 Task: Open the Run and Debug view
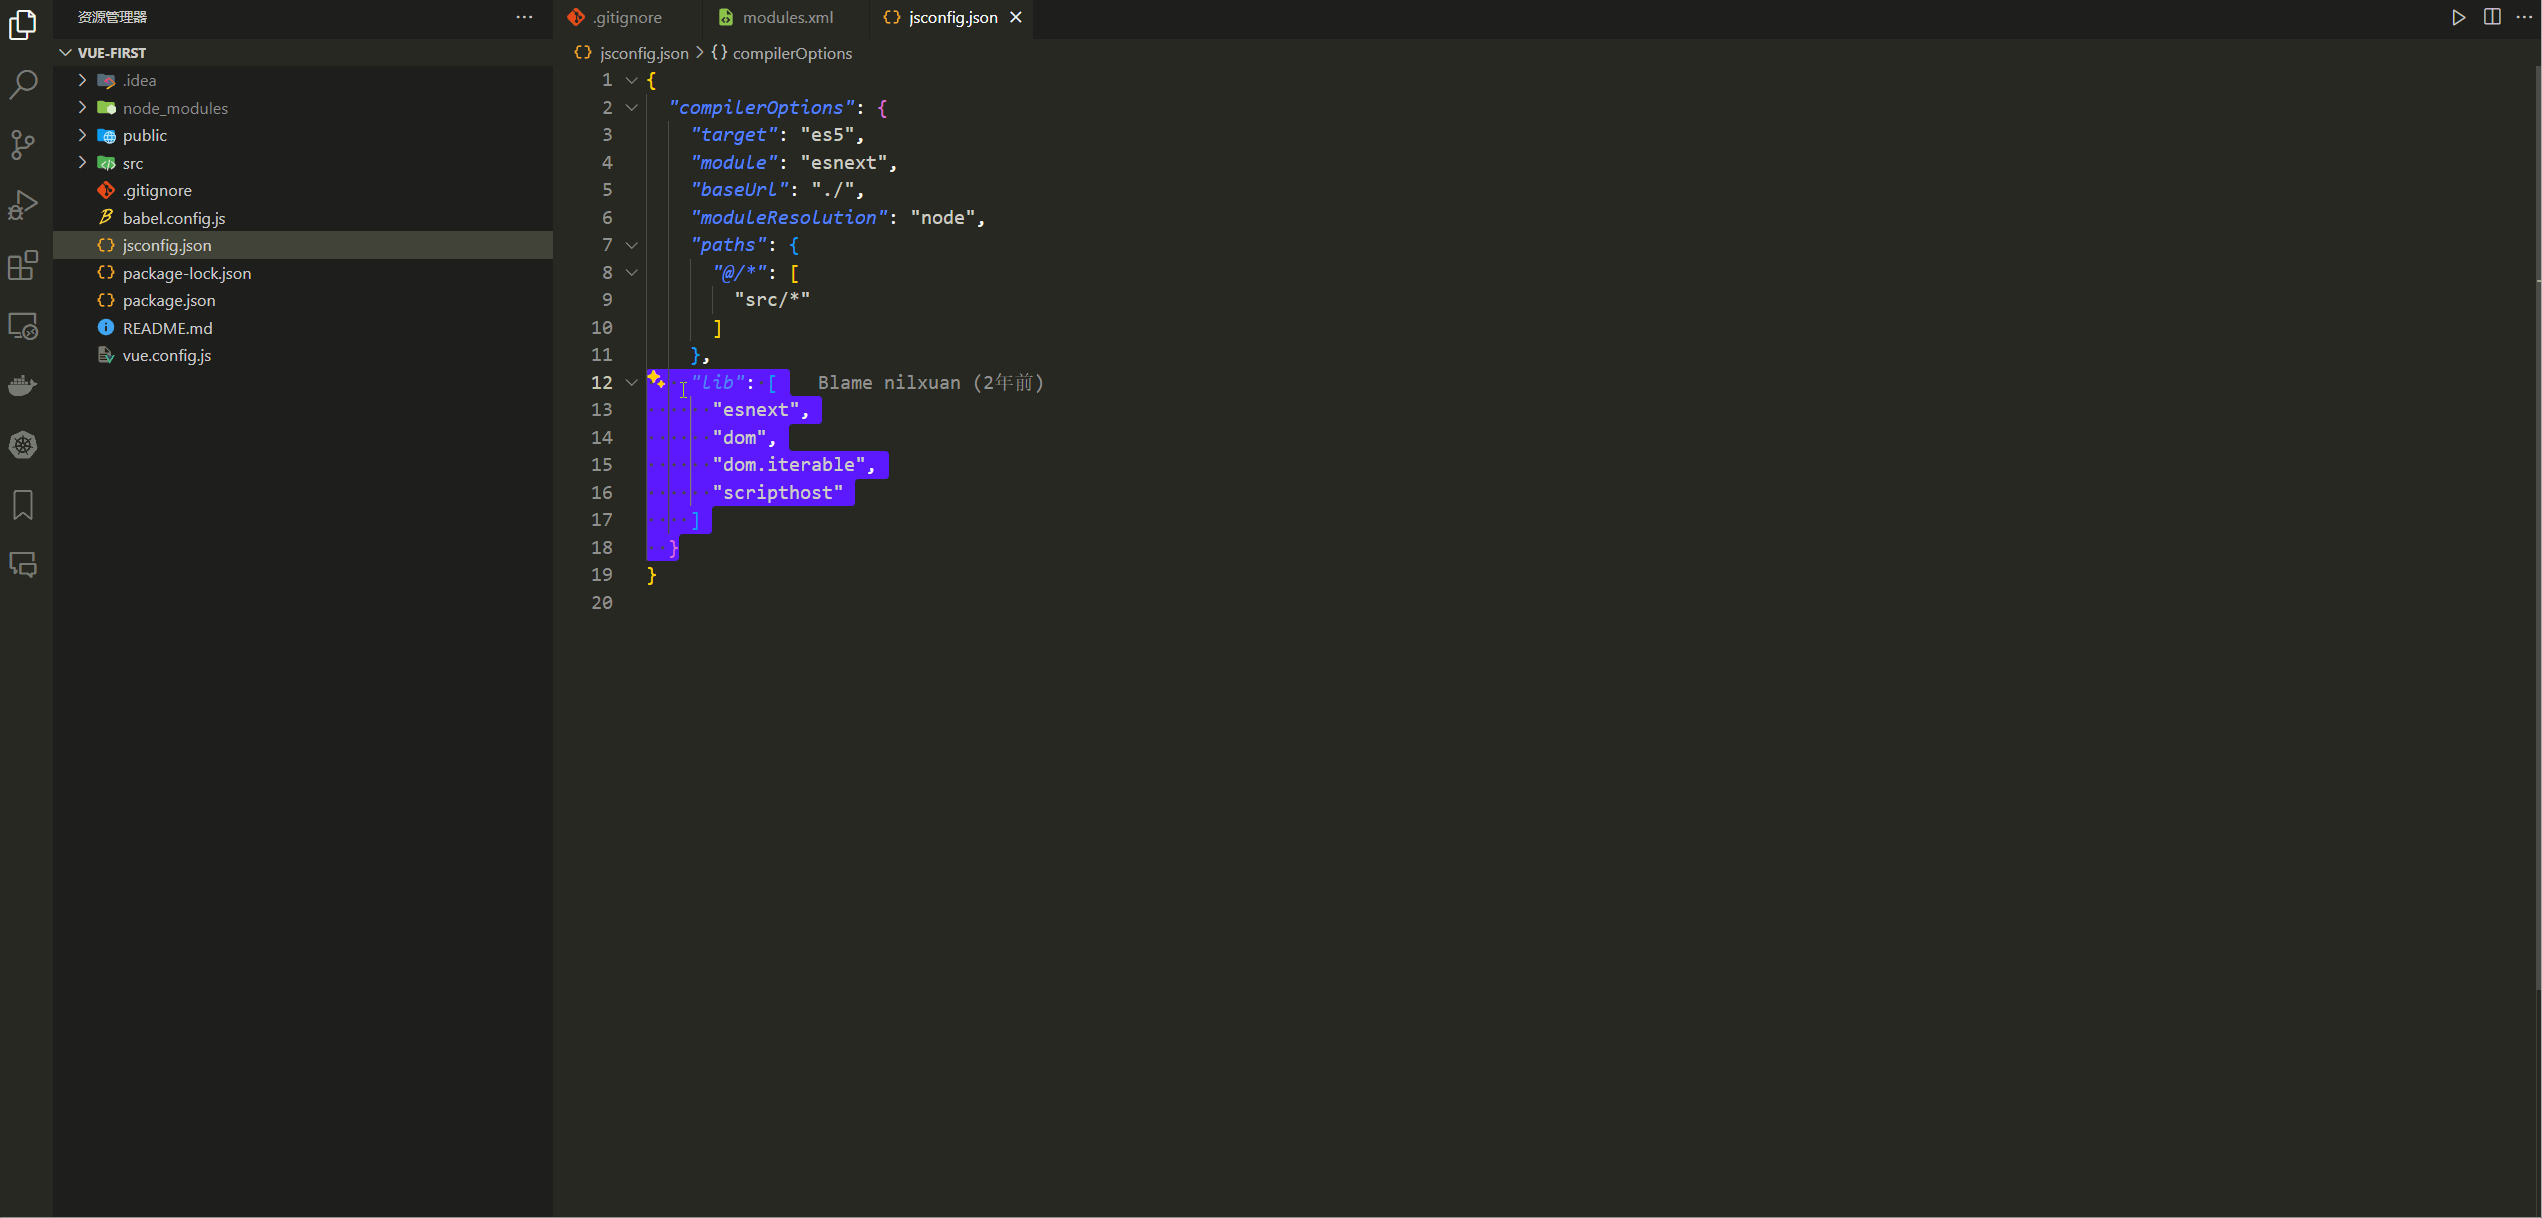click(x=23, y=205)
